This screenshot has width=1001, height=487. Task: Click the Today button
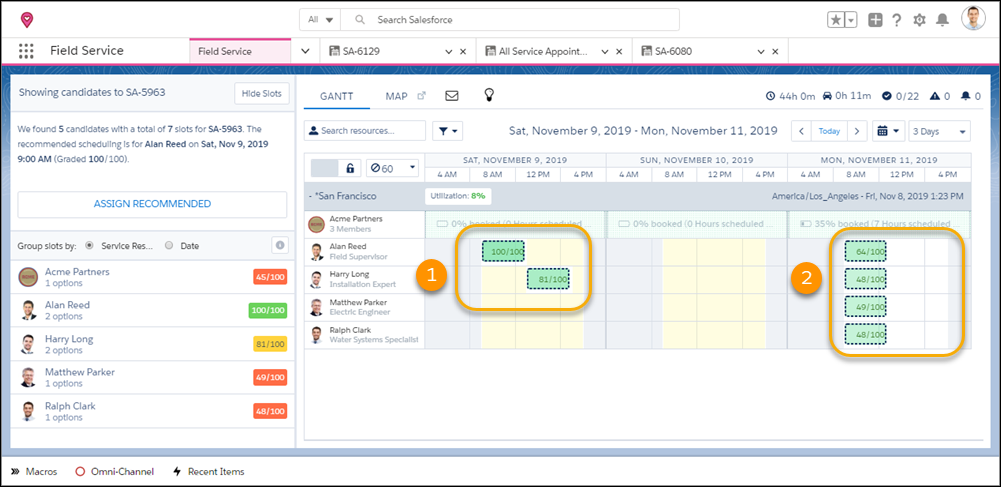point(829,131)
